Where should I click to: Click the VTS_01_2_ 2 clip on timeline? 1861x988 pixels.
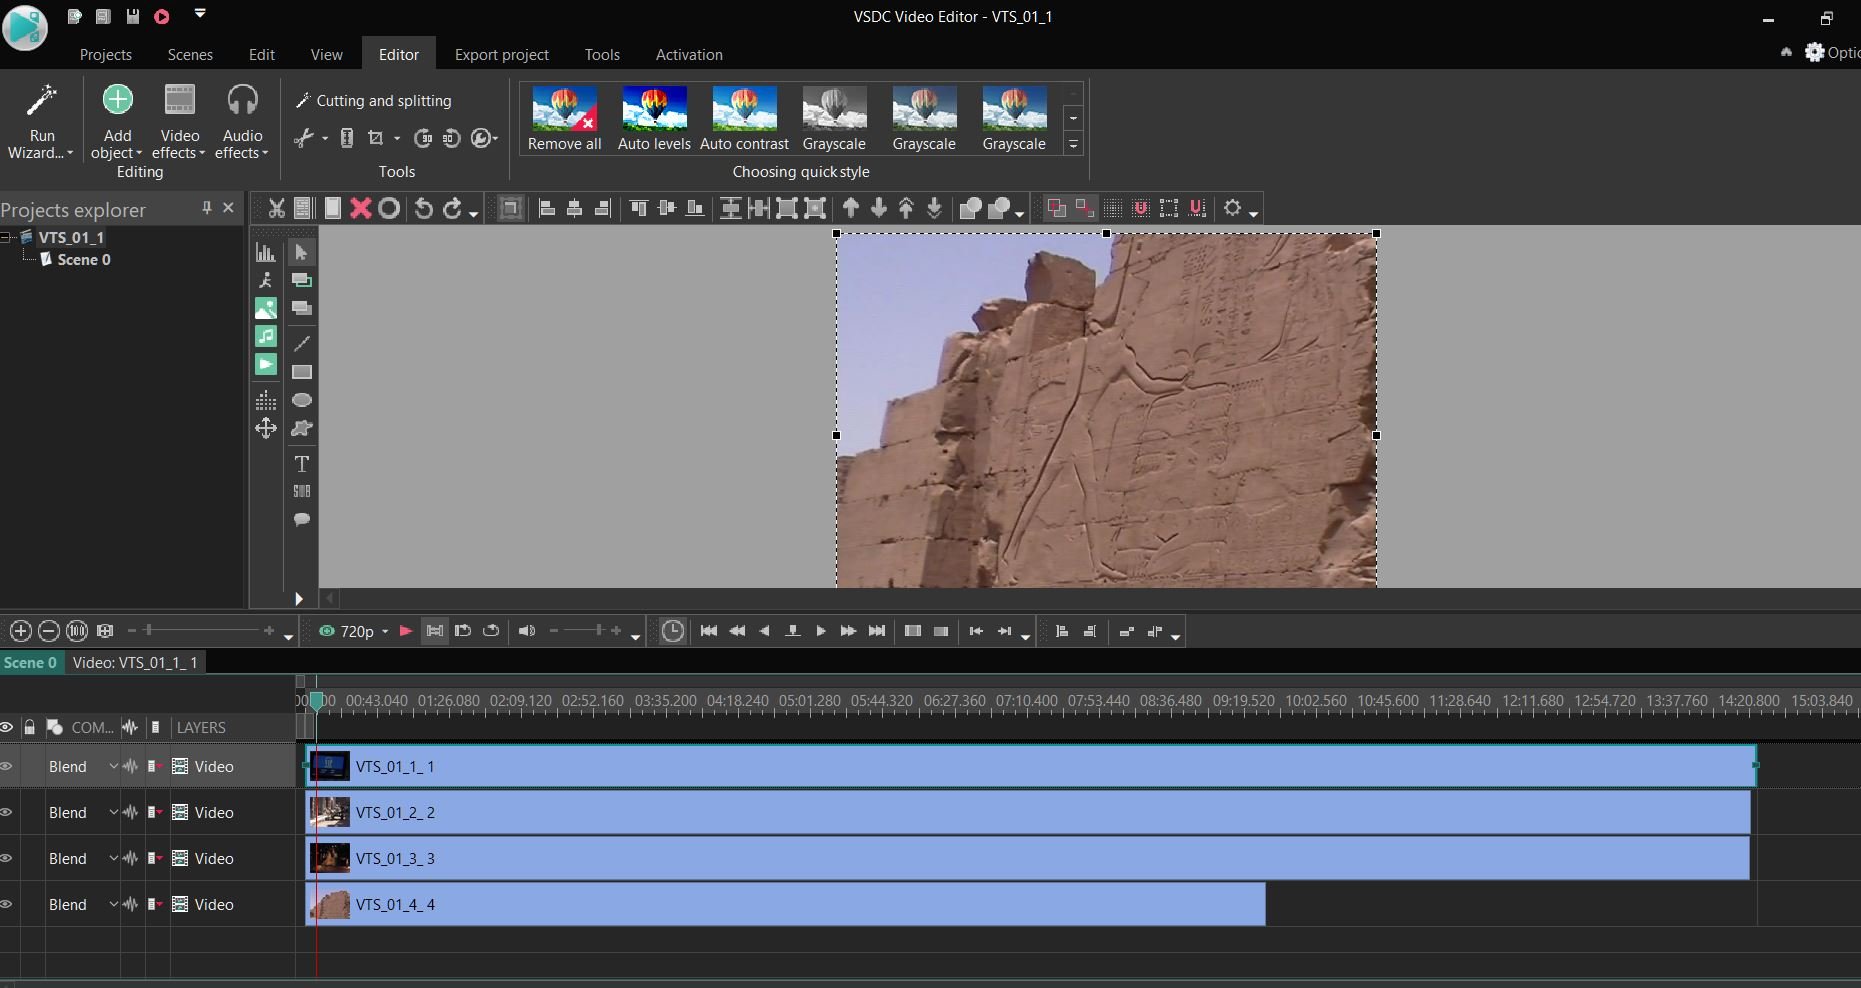click(1028, 812)
